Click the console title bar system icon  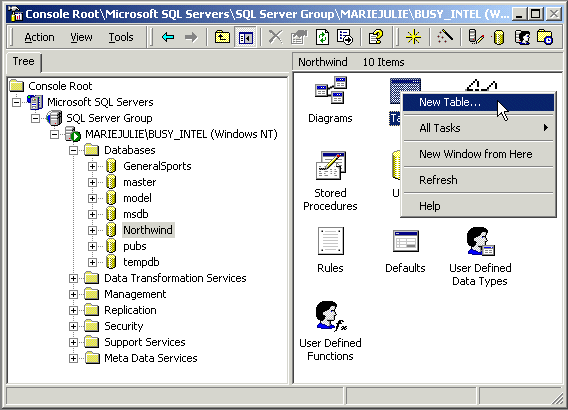coord(16,14)
